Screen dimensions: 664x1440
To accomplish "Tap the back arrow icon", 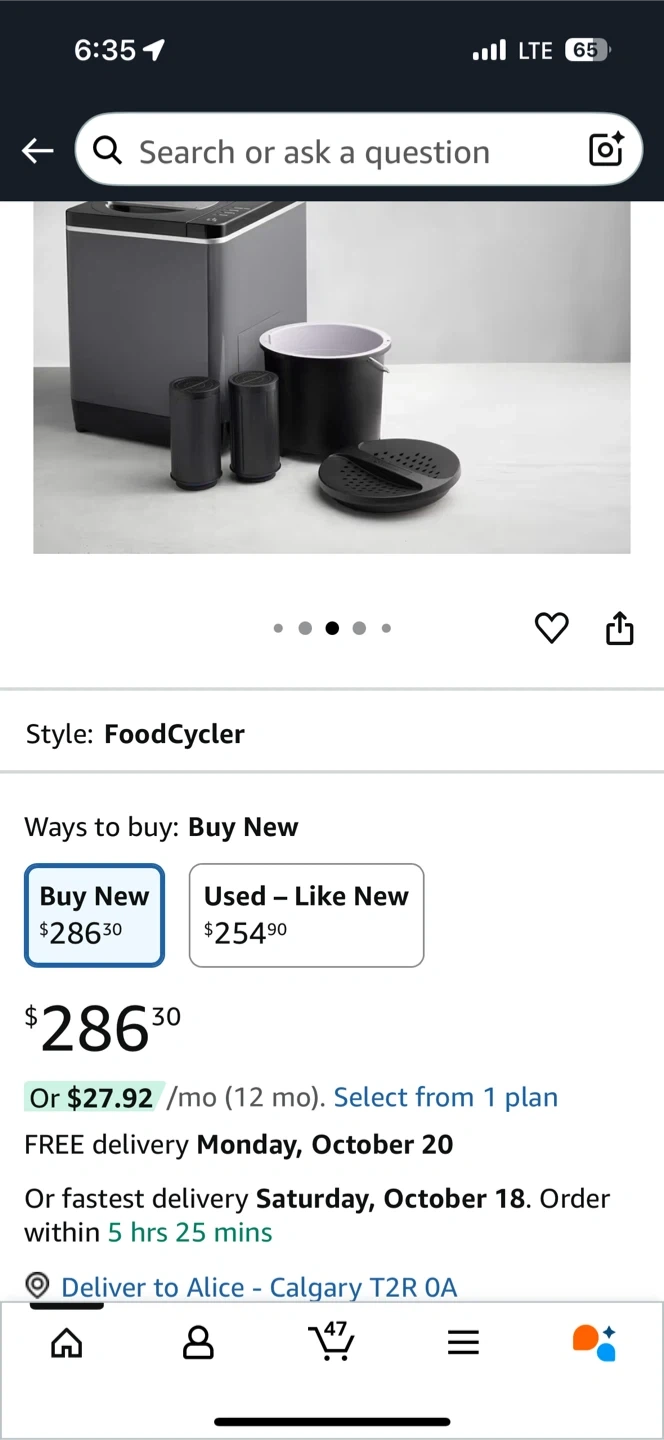I will (38, 151).
